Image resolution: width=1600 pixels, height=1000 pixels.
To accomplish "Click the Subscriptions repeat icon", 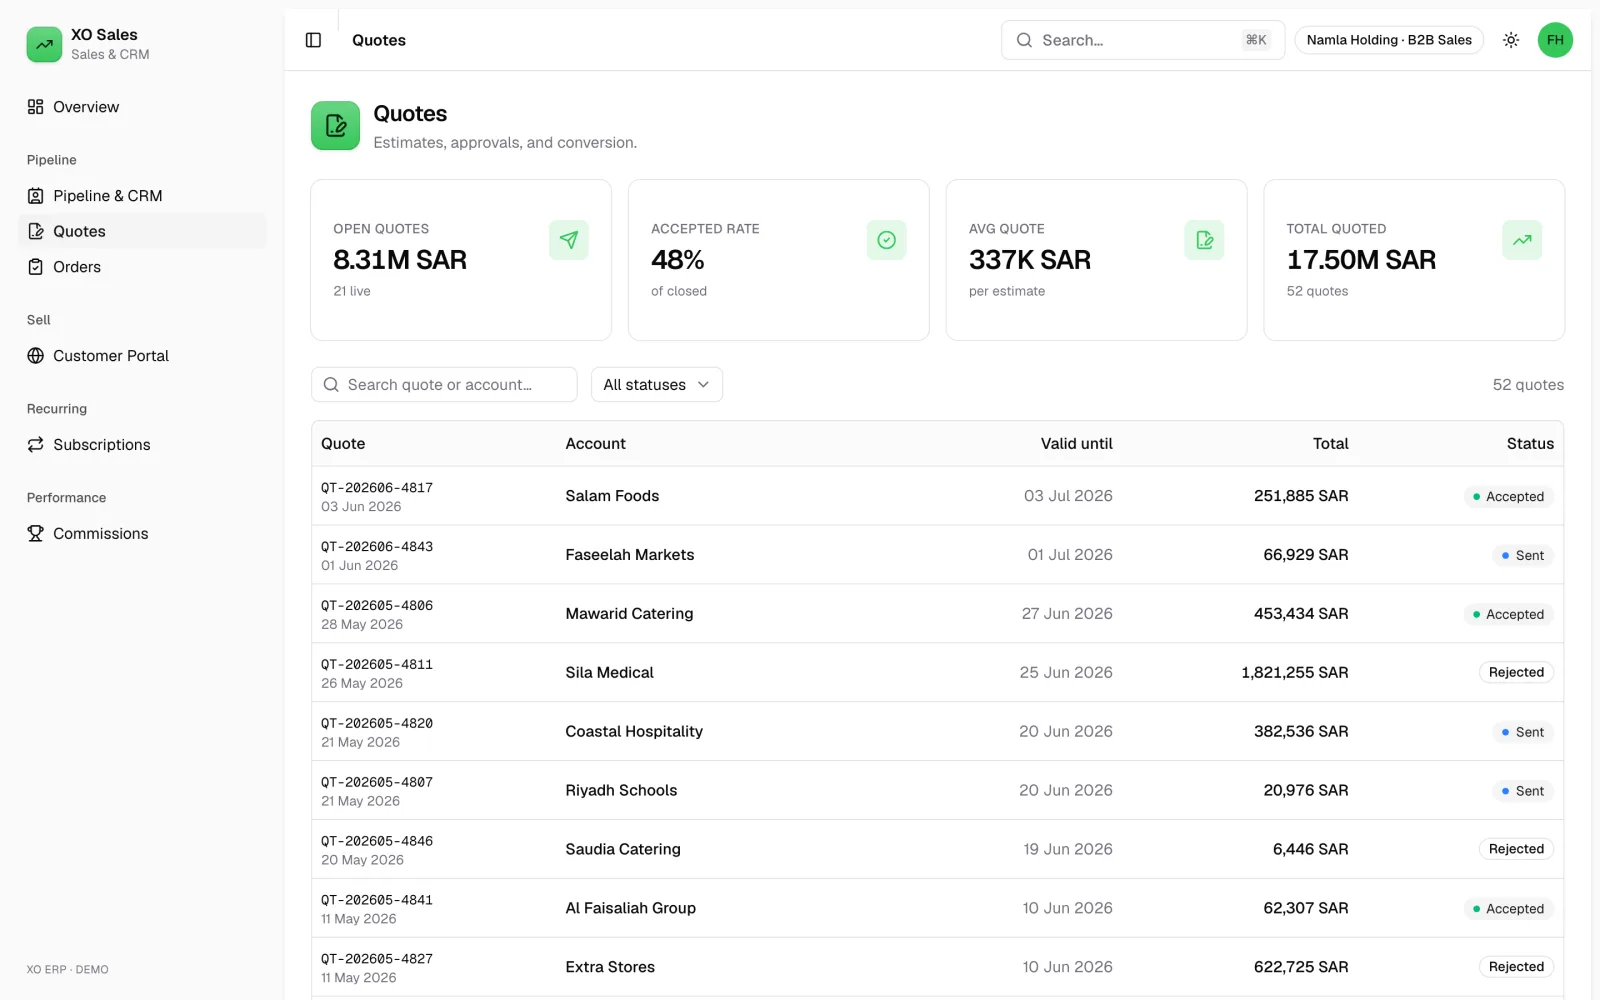I will 36,445.
